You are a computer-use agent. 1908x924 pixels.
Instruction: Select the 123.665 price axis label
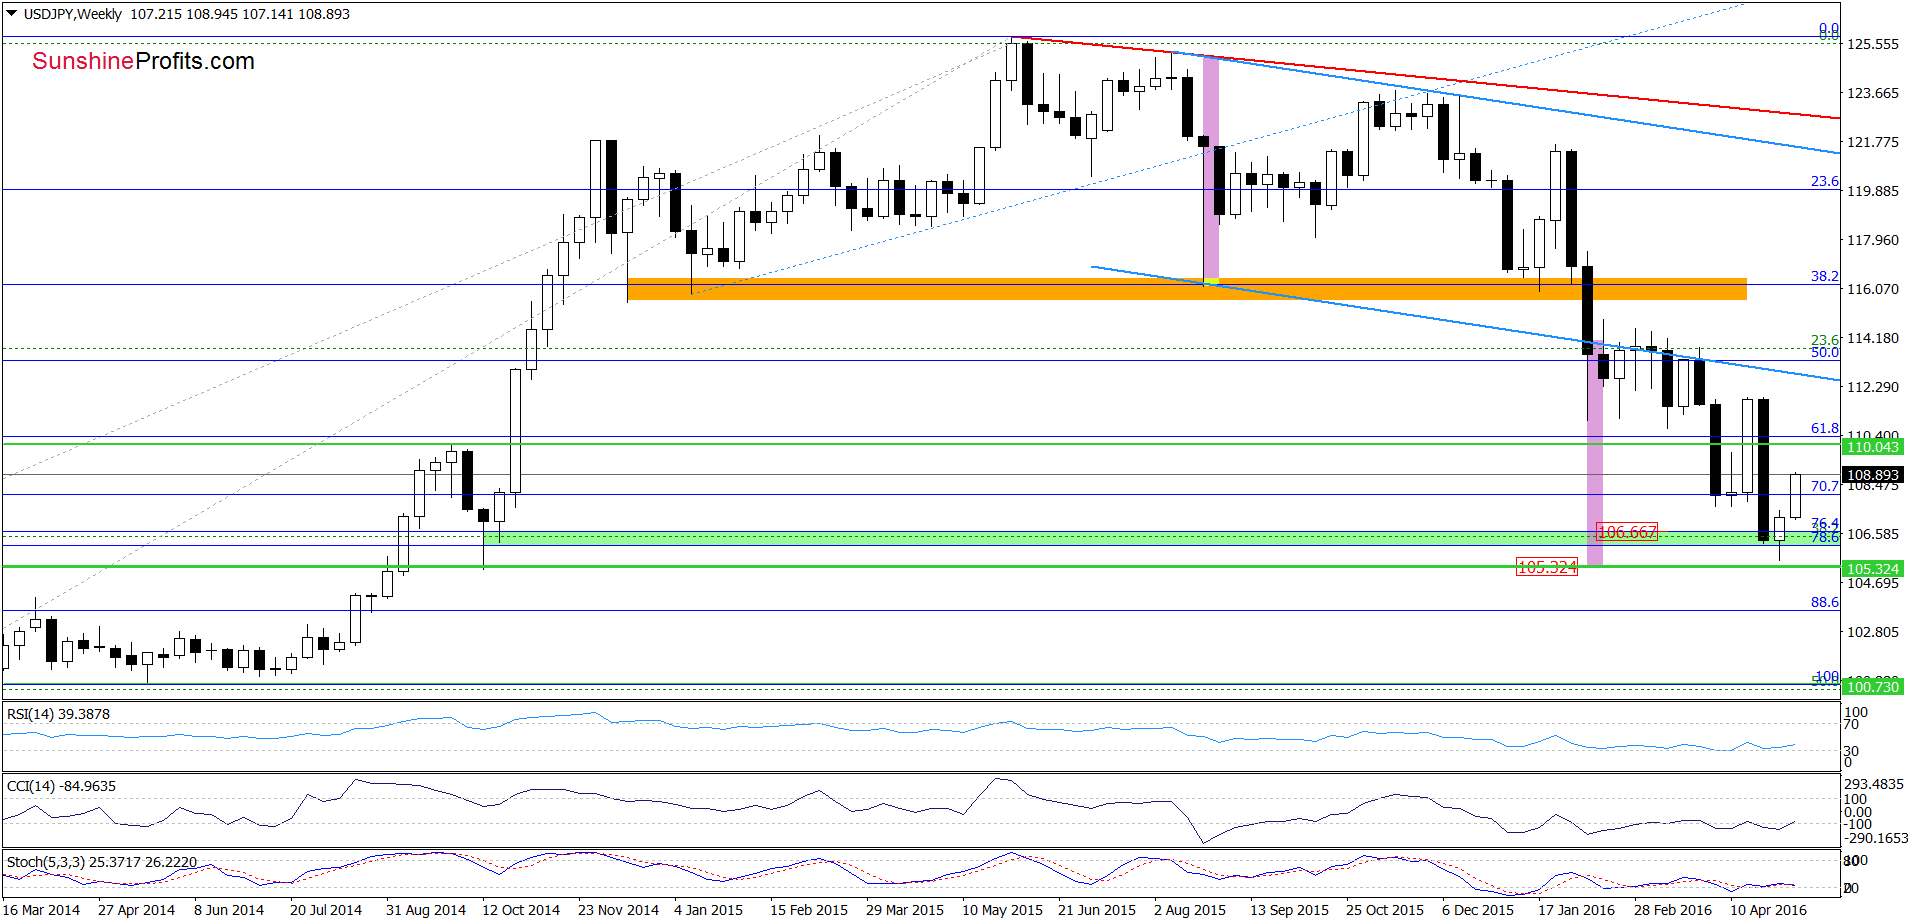(x=1872, y=93)
